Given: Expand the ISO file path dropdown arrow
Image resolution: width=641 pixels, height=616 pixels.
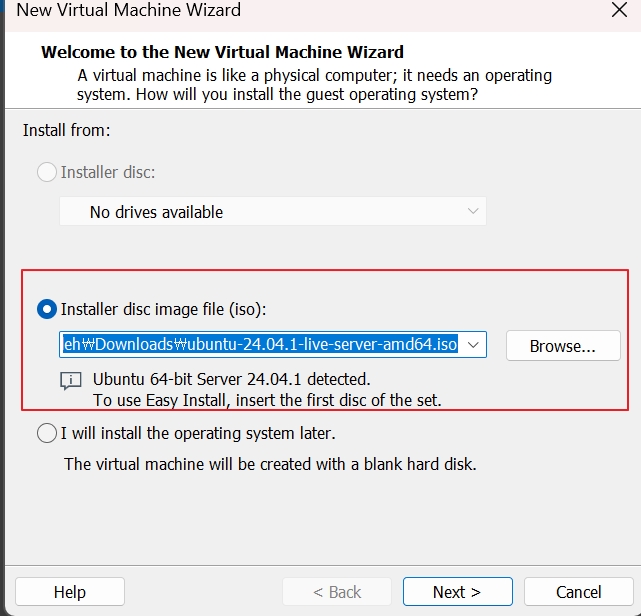Looking at the screenshot, I should click(473, 345).
